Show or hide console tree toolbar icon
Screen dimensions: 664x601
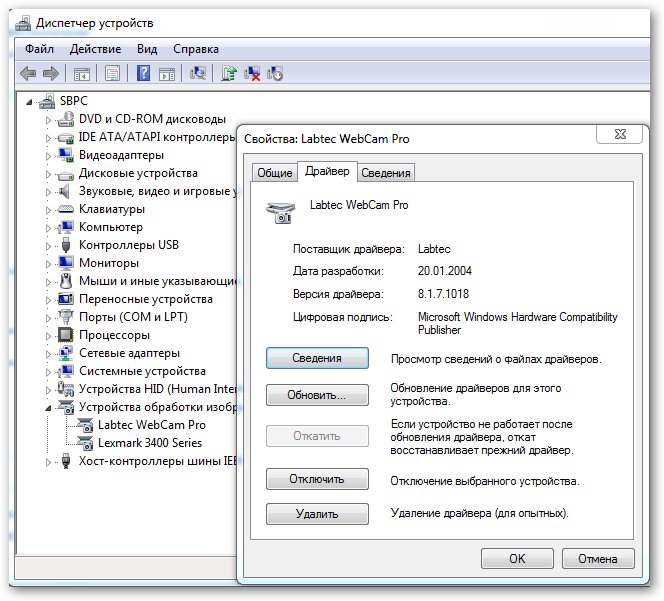tap(82, 74)
